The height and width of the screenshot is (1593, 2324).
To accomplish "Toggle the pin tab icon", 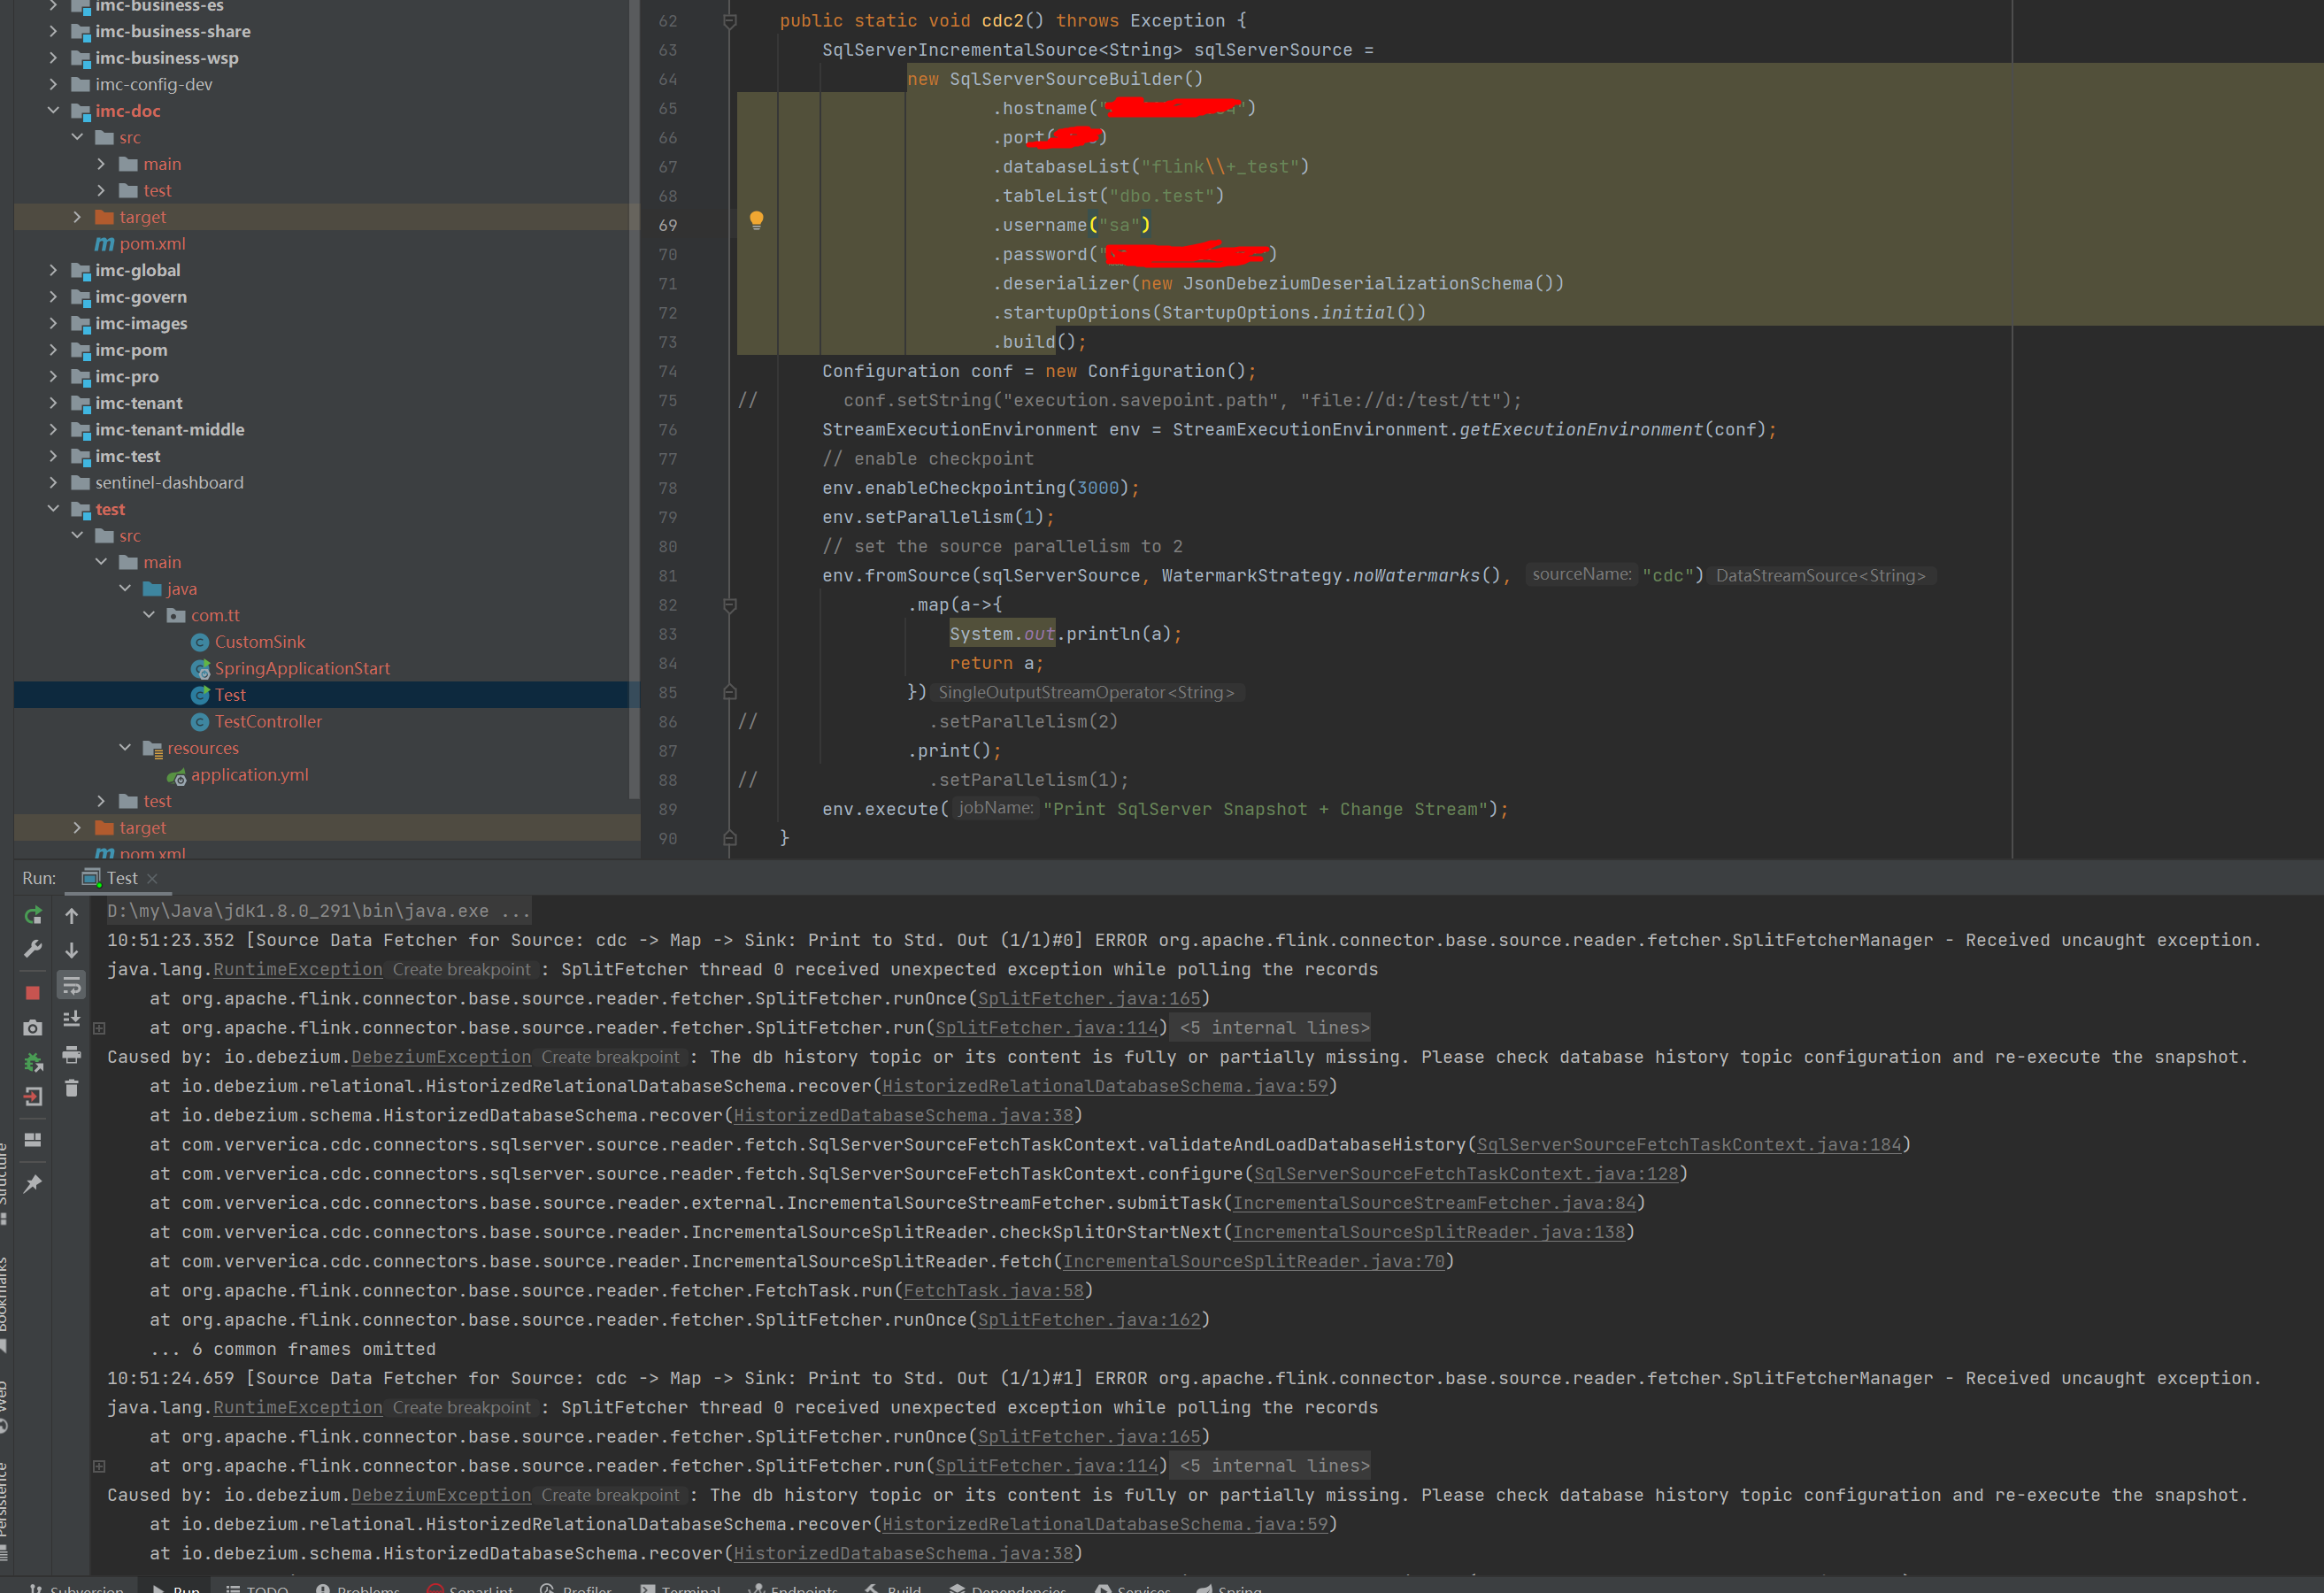I will point(32,1184).
